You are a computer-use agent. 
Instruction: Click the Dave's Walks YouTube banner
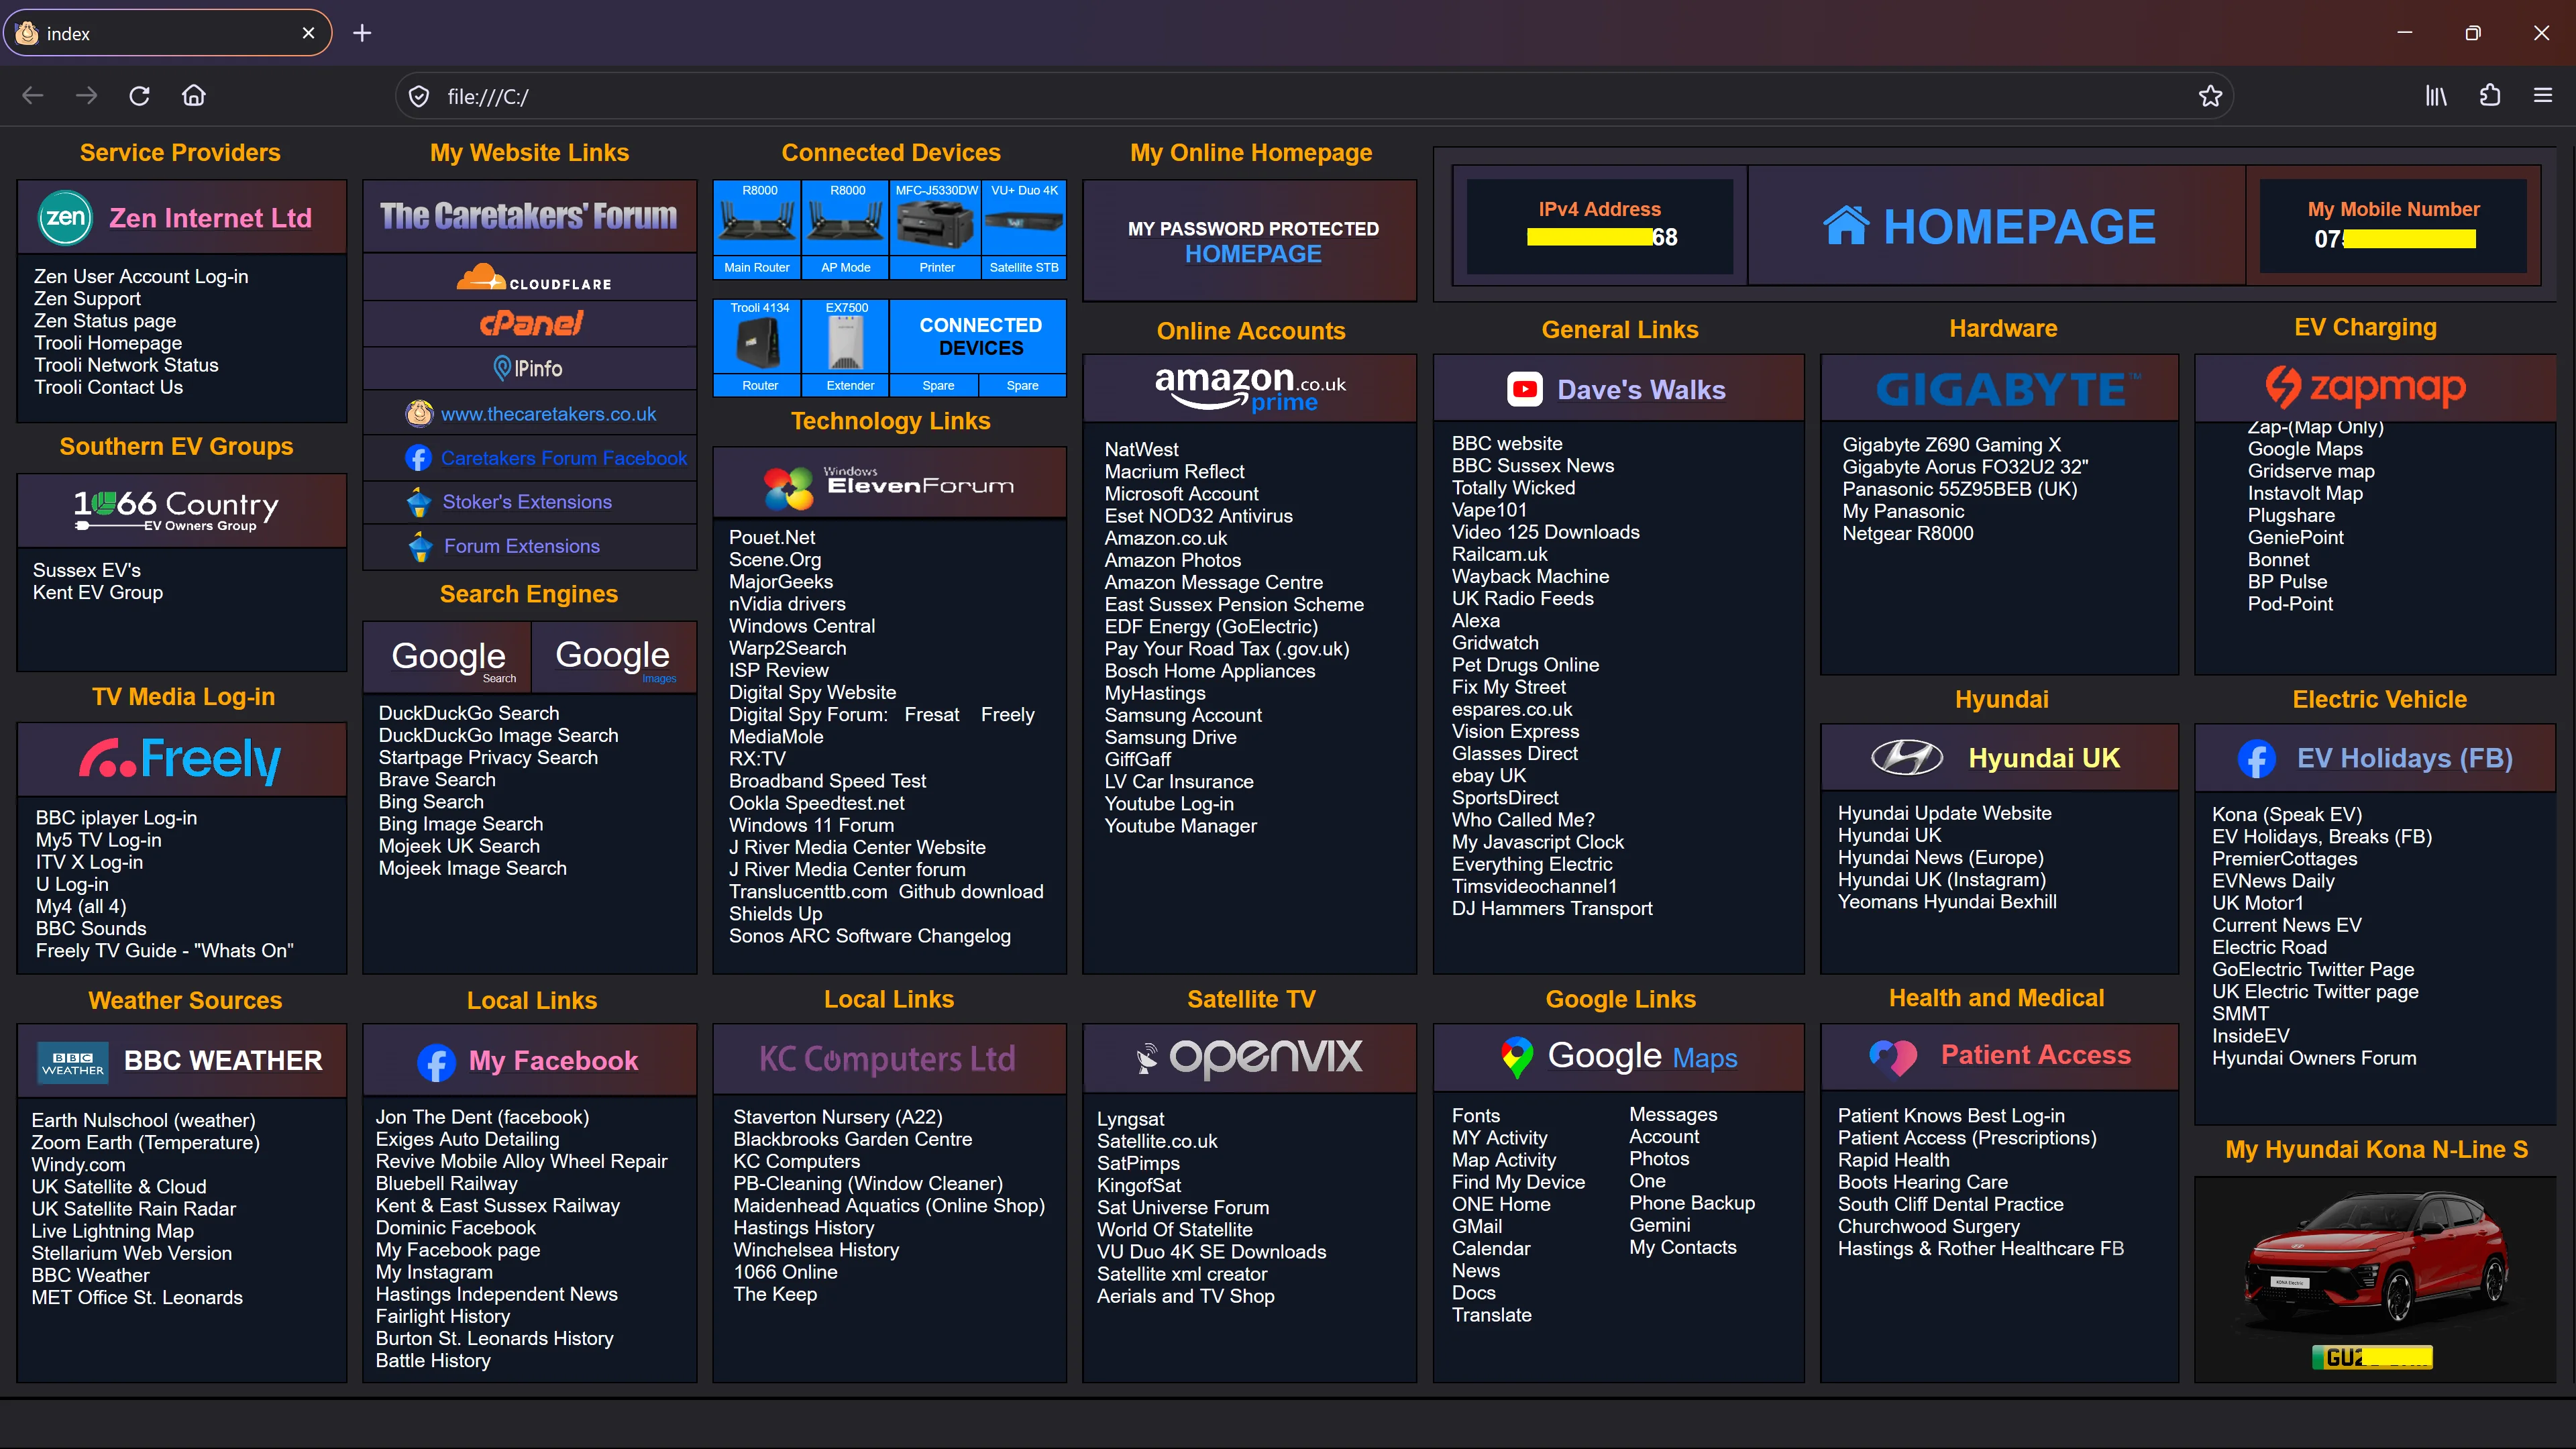[x=1618, y=388]
